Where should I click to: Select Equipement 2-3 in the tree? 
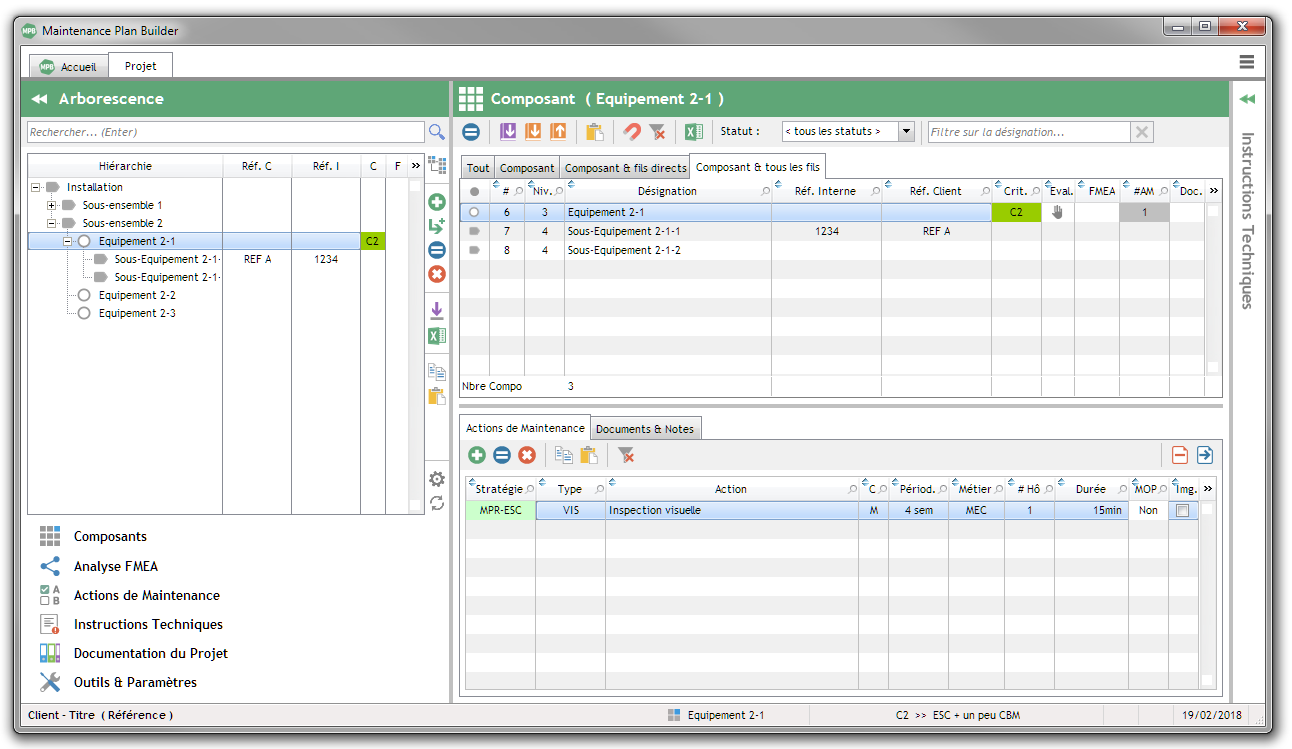pos(137,313)
